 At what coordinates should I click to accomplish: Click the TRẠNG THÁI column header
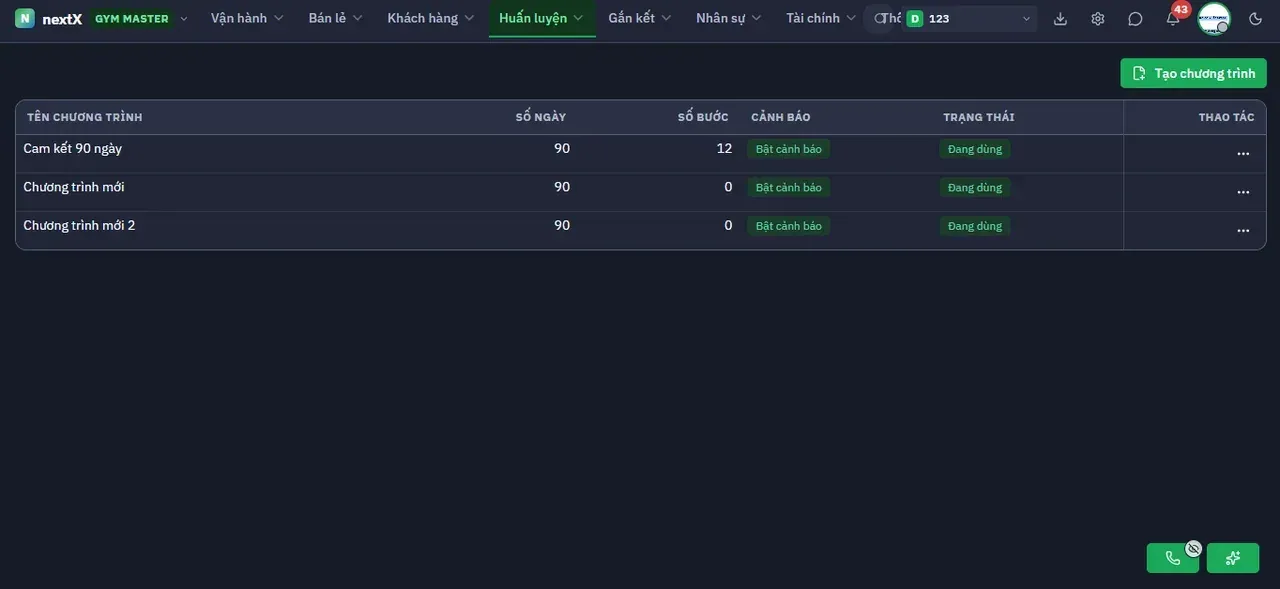pos(979,117)
